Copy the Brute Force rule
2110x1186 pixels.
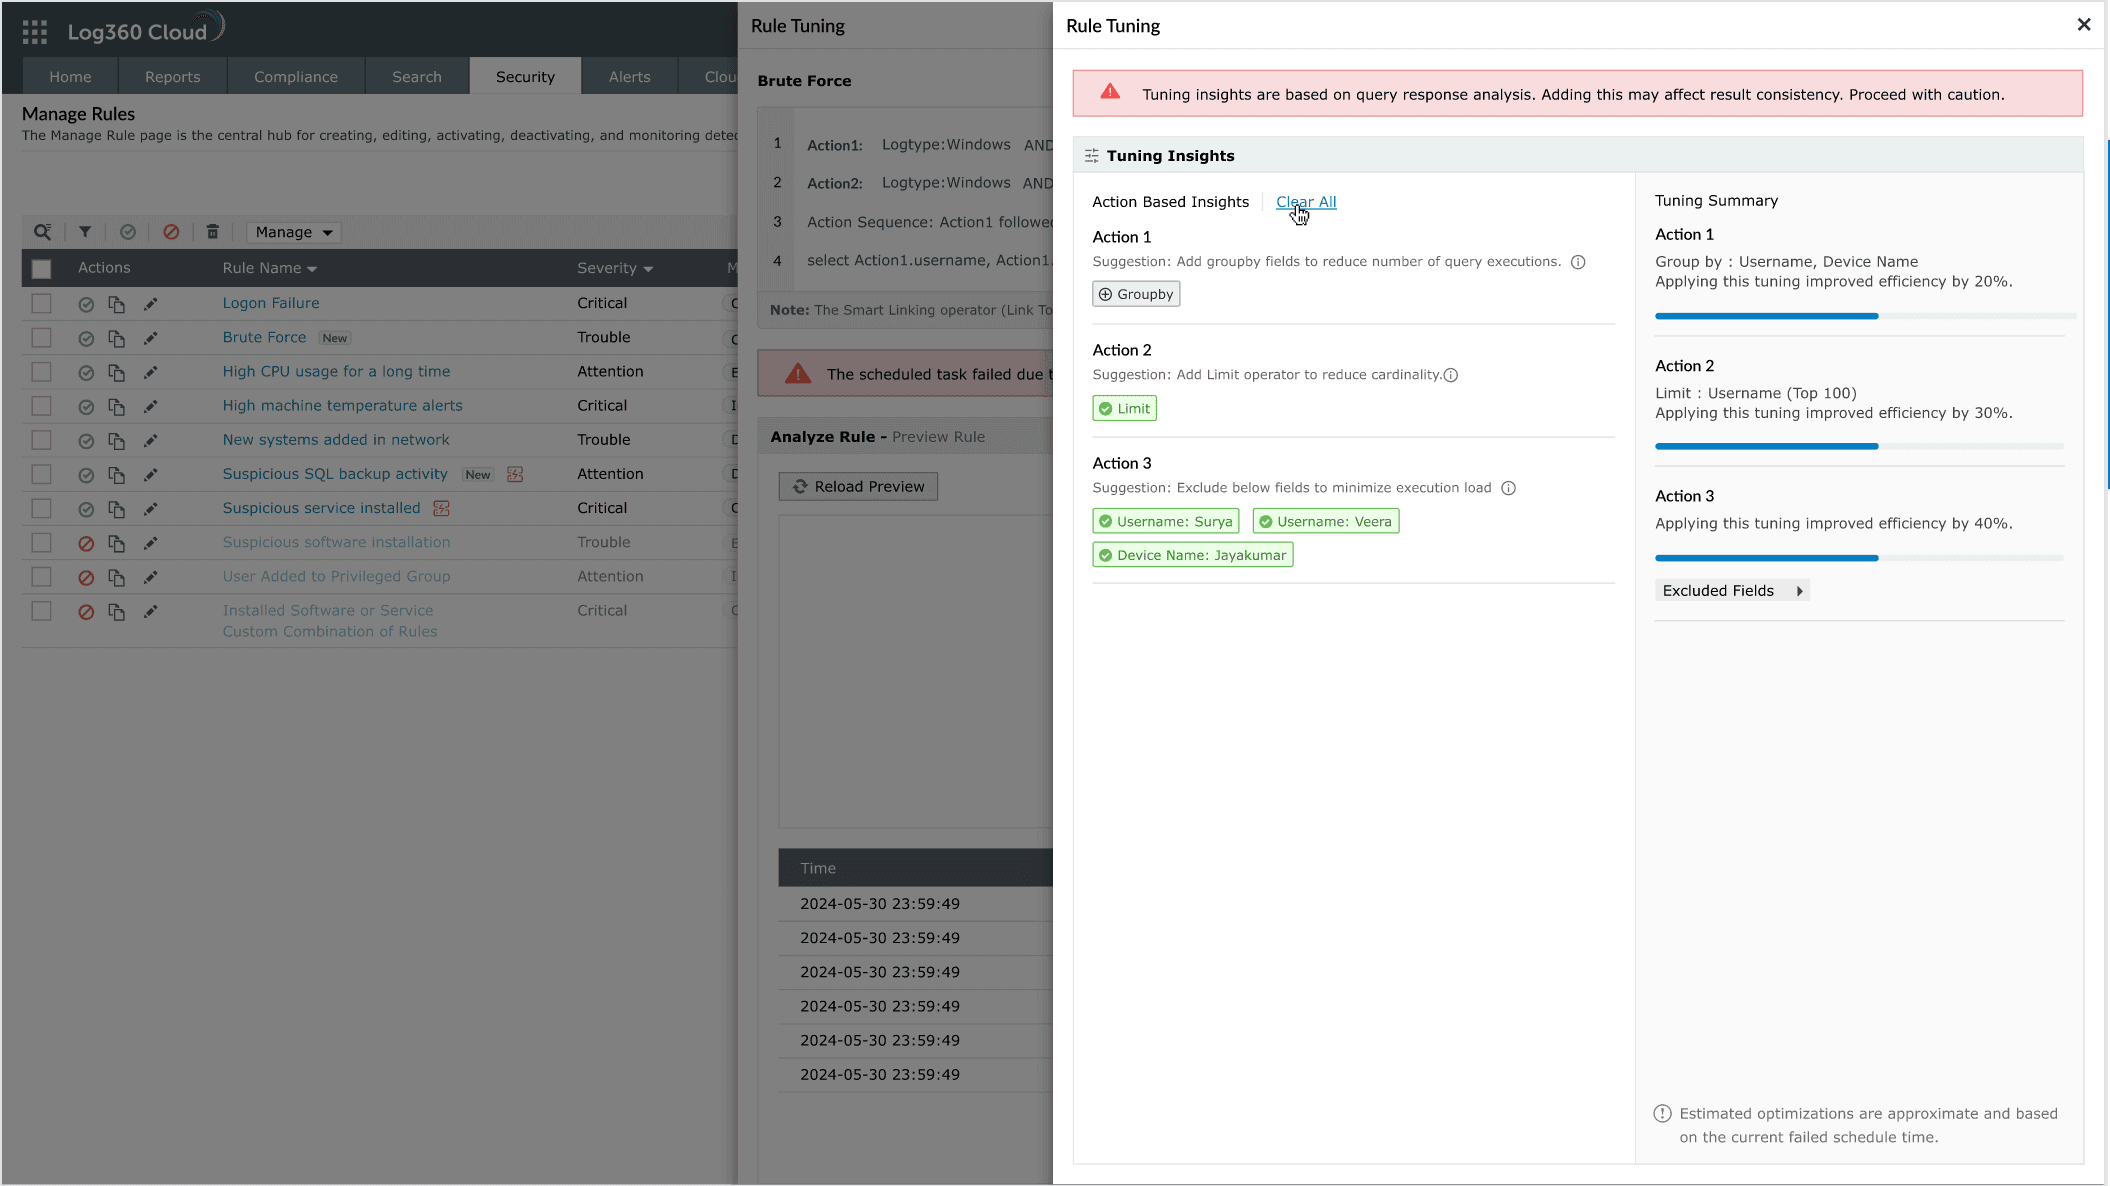(x=116, y=338)
